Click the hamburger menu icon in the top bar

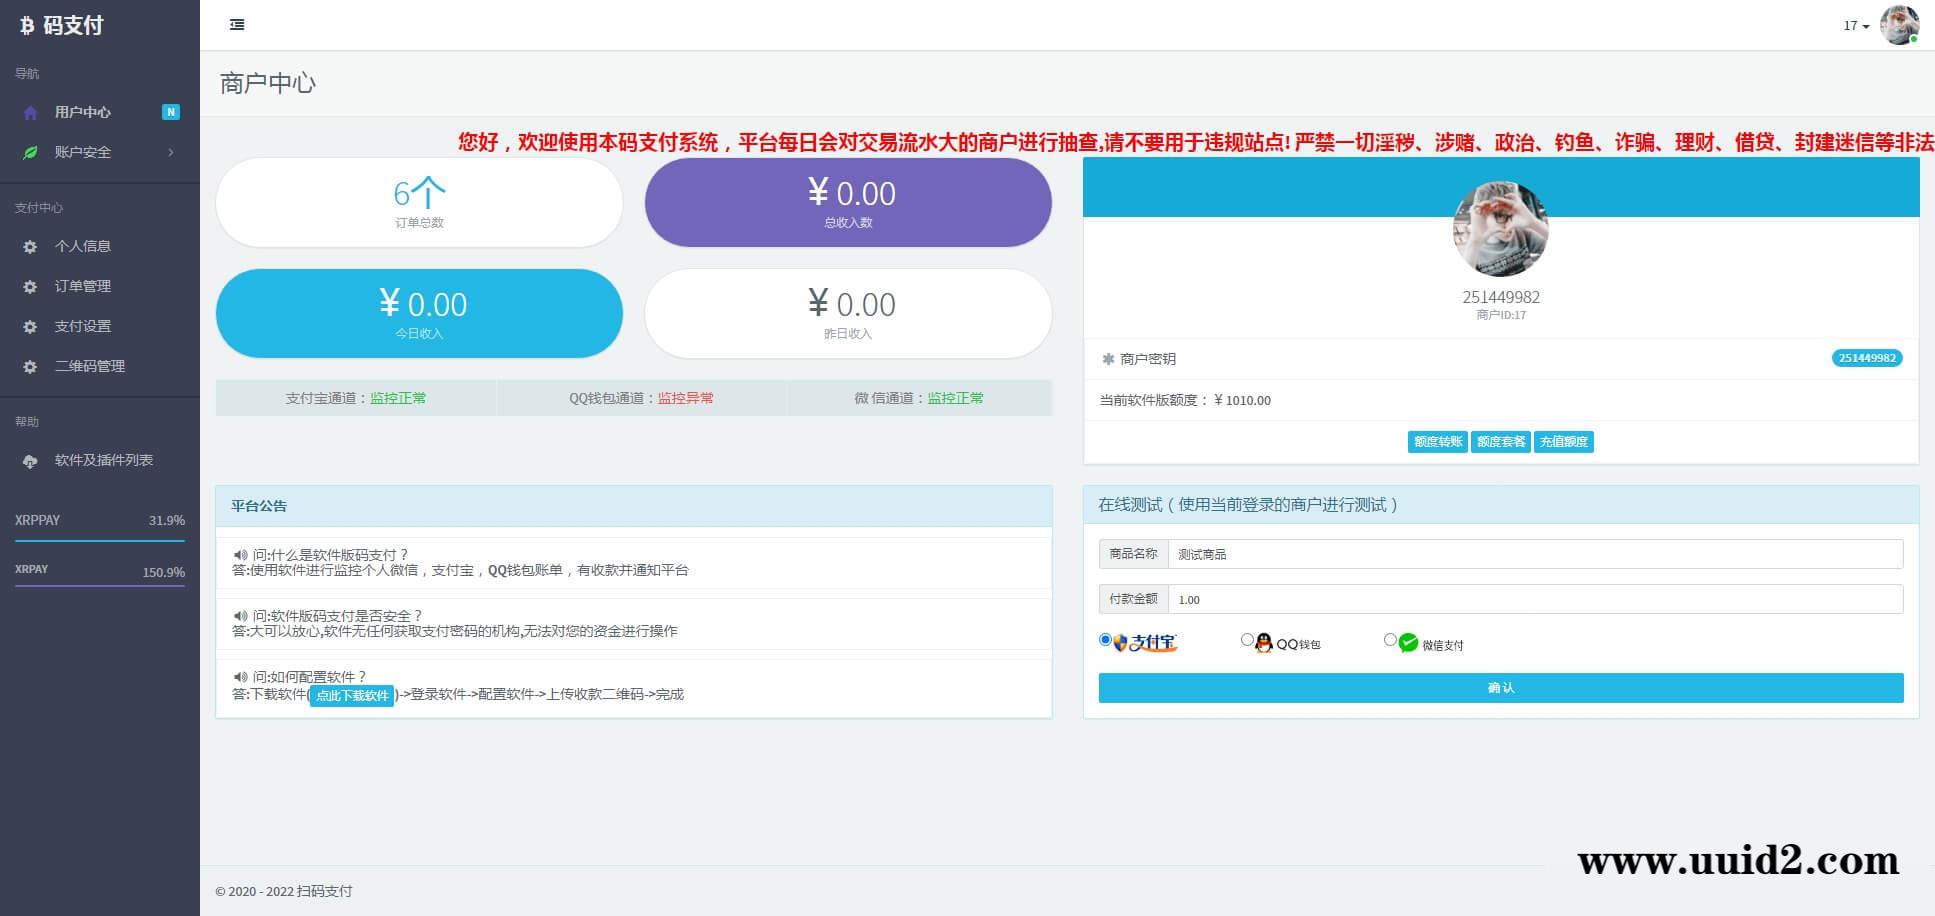pyautogui.click(x=237, y=24)
